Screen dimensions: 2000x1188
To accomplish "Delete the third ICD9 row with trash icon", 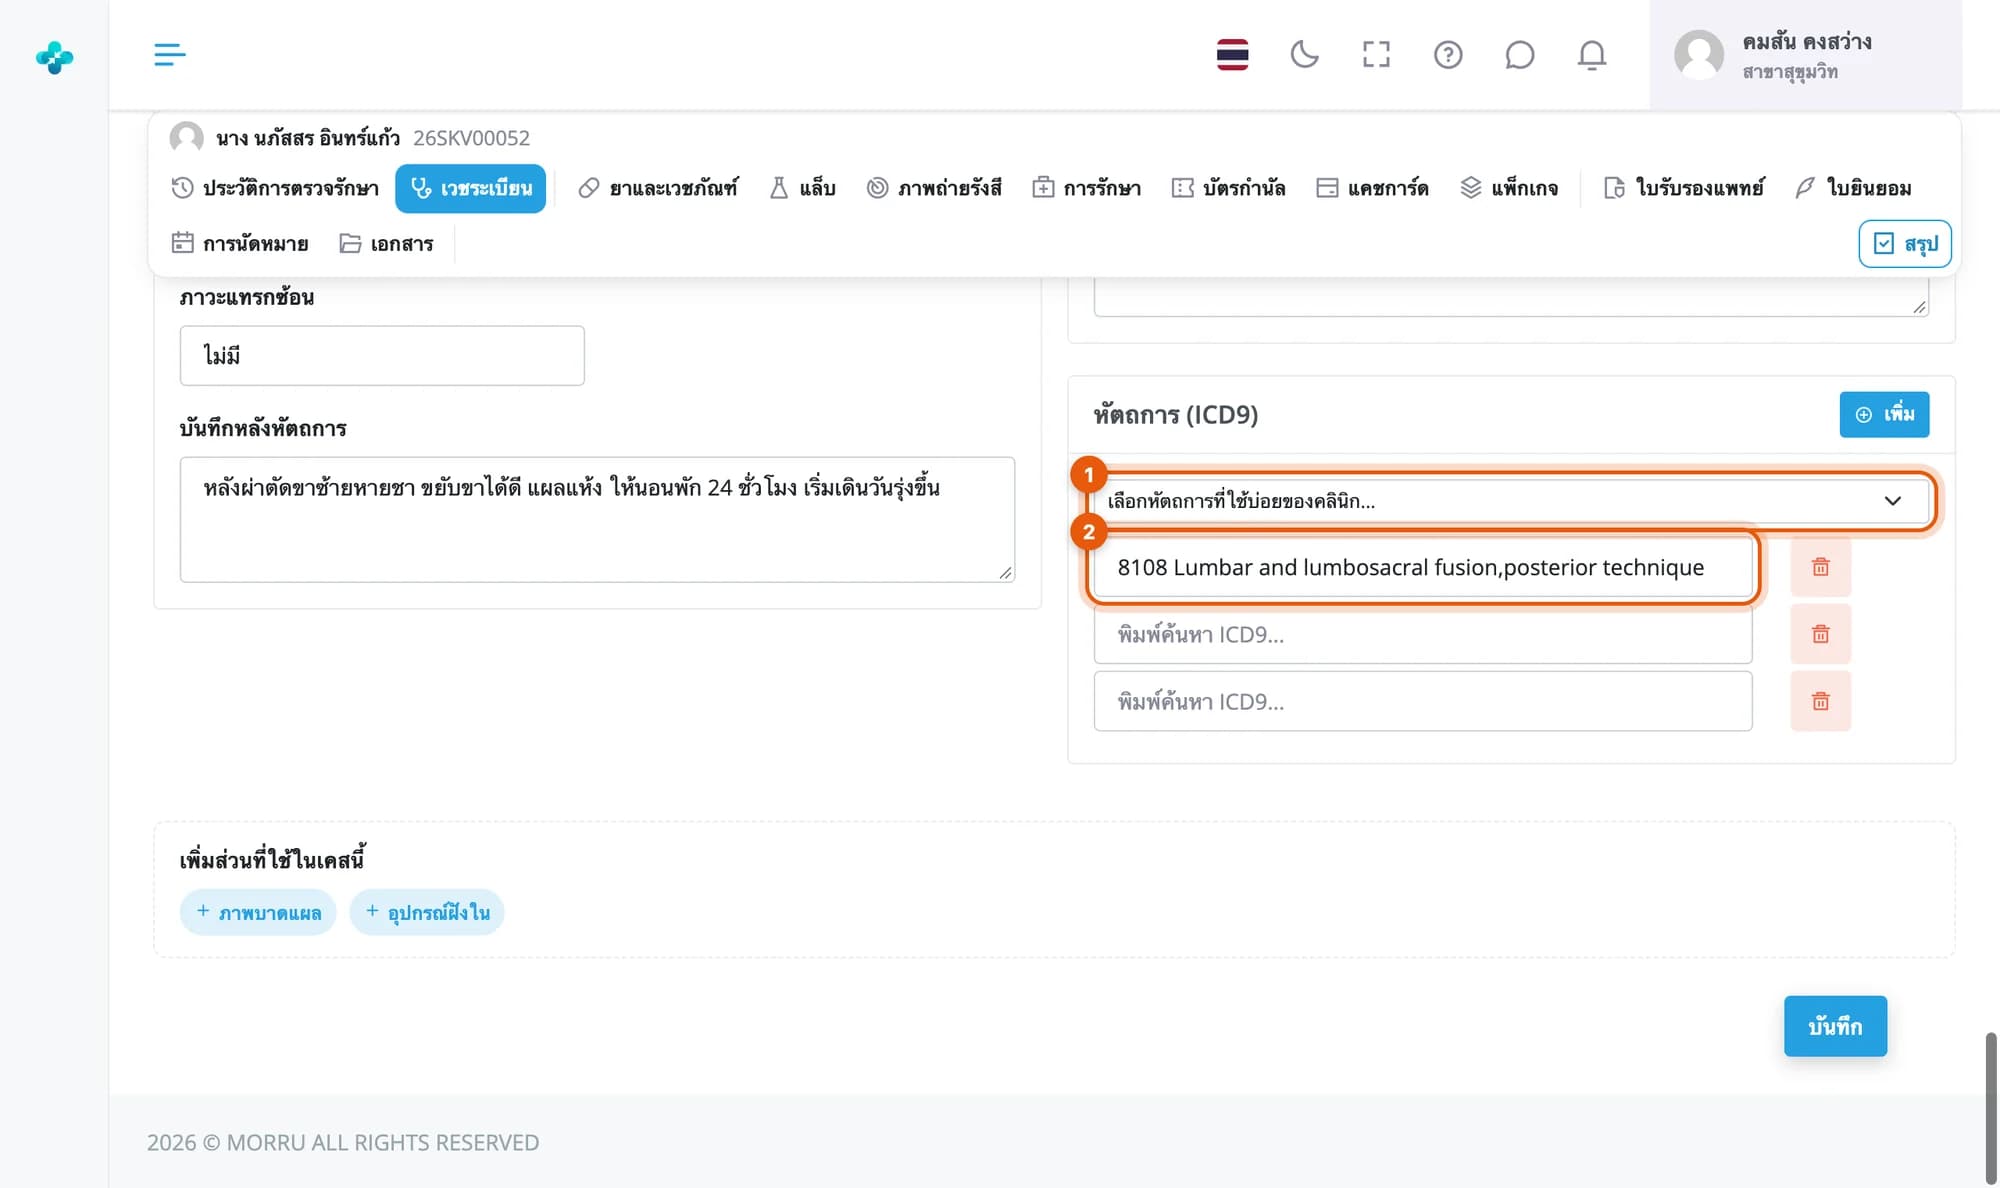I will tap(1820, 701).
